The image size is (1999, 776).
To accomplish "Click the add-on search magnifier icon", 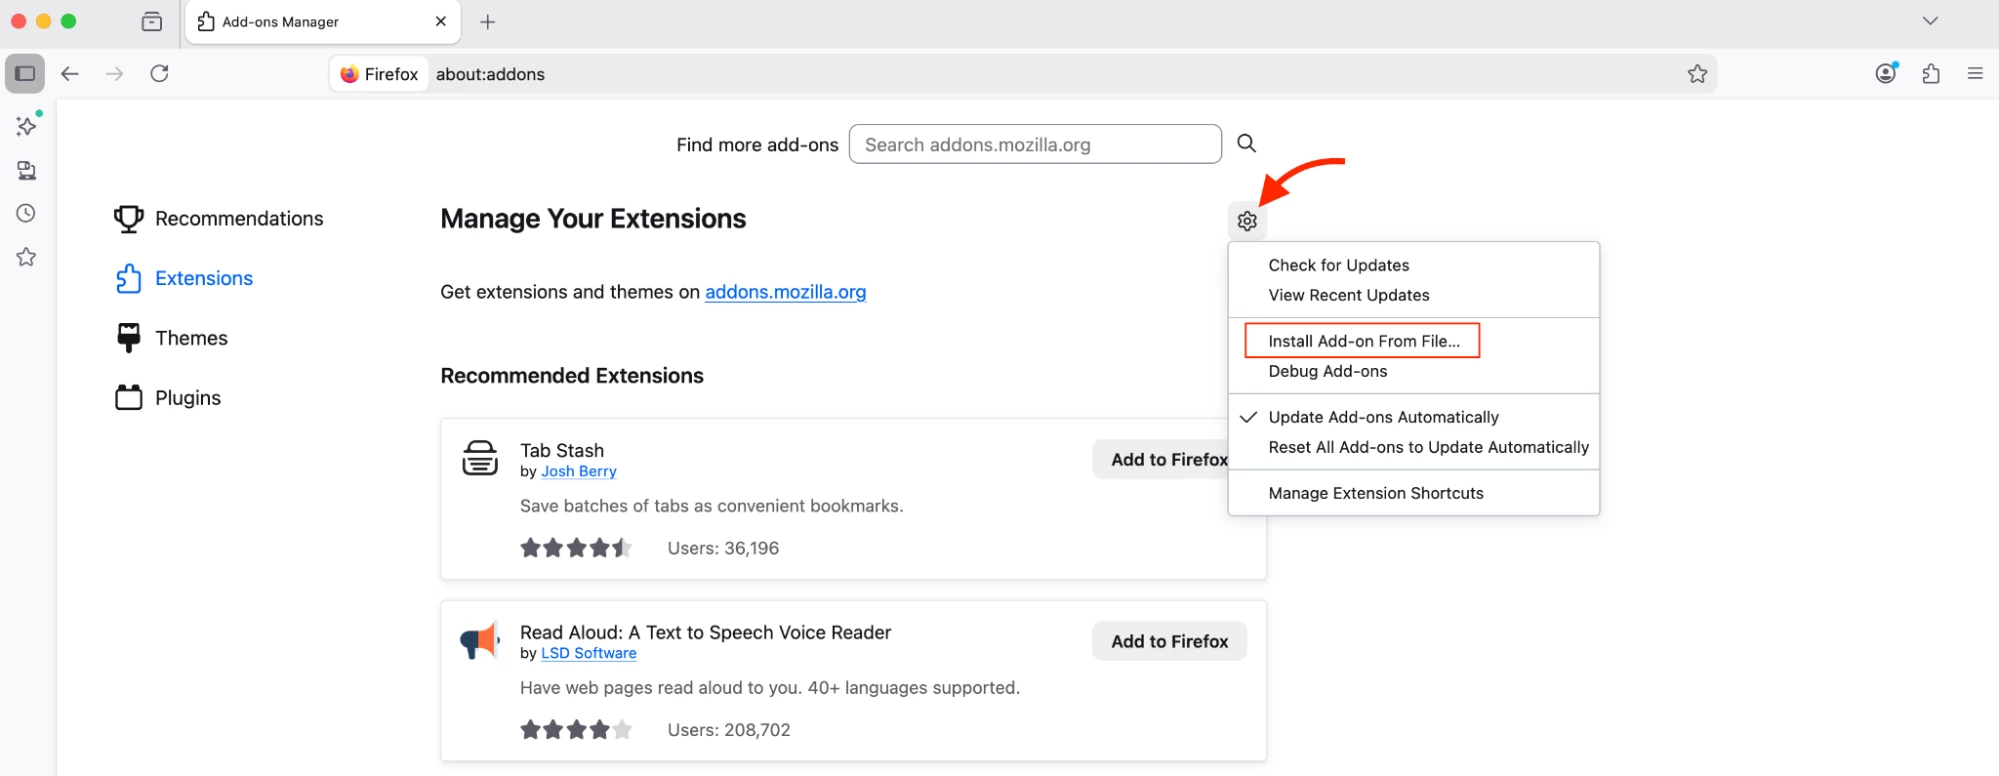I will (1246, 143).
